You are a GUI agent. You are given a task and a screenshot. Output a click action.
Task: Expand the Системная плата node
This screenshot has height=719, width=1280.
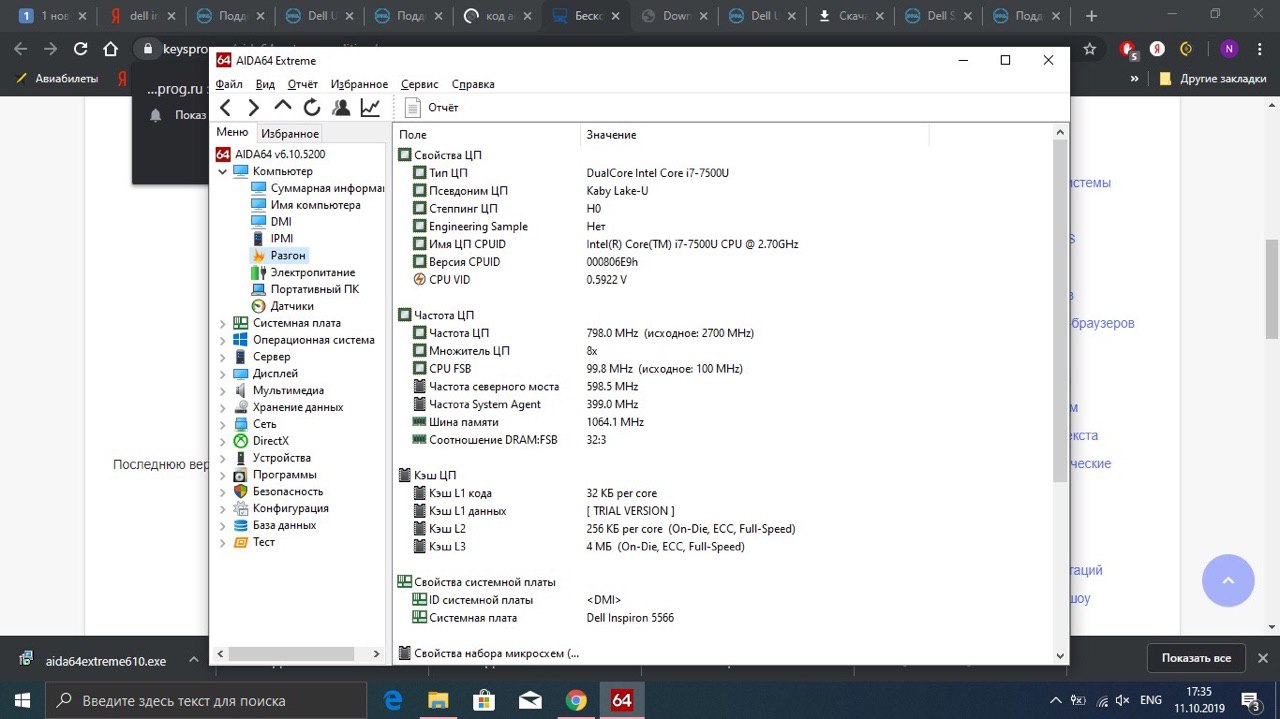pyautogui.click(x=223, y=323)
